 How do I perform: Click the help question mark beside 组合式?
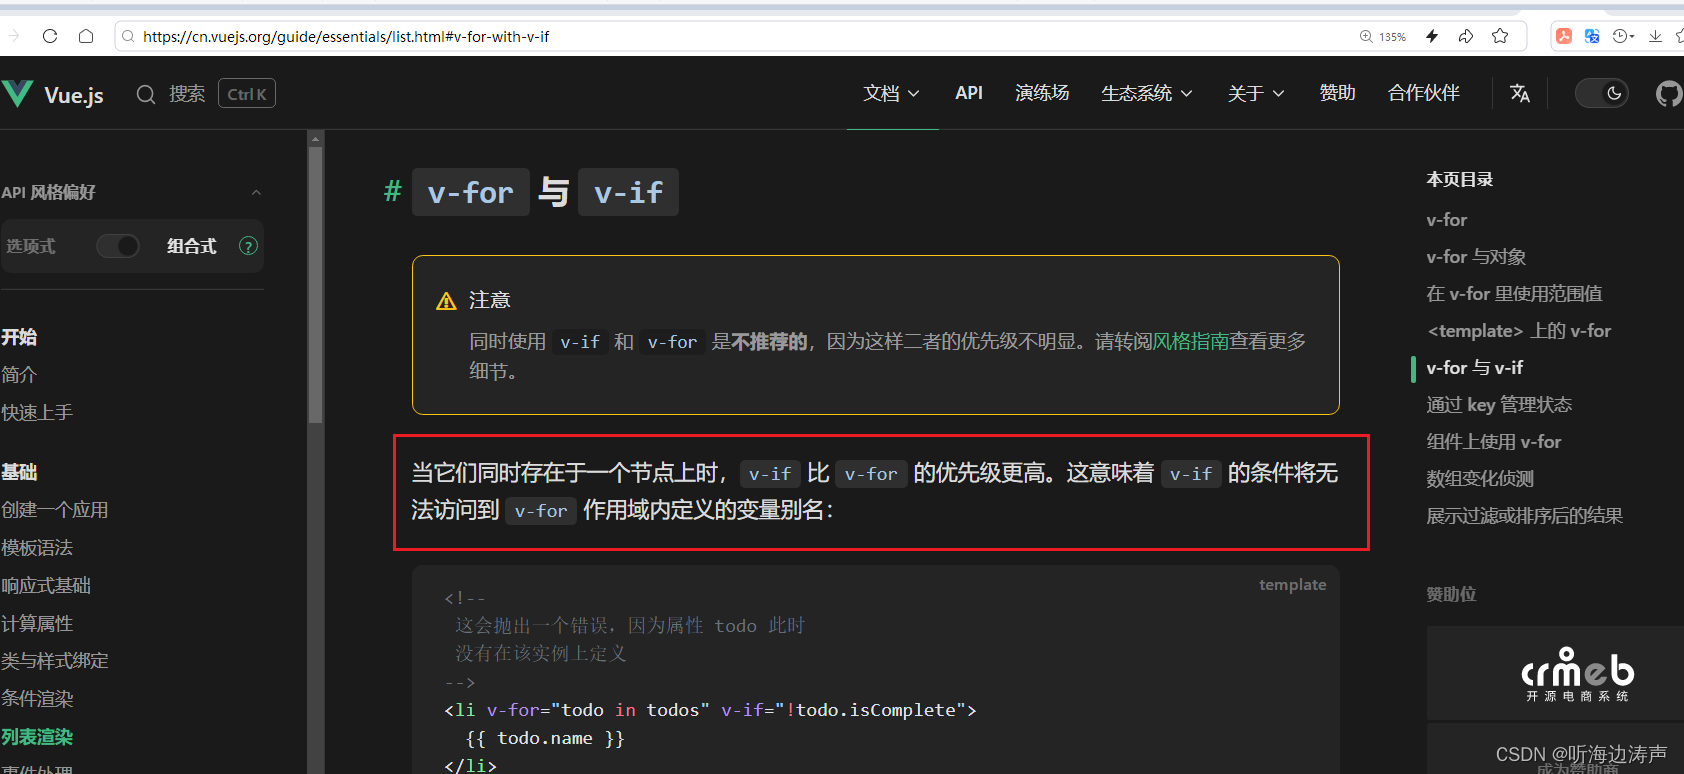click(x=248, y=246)
